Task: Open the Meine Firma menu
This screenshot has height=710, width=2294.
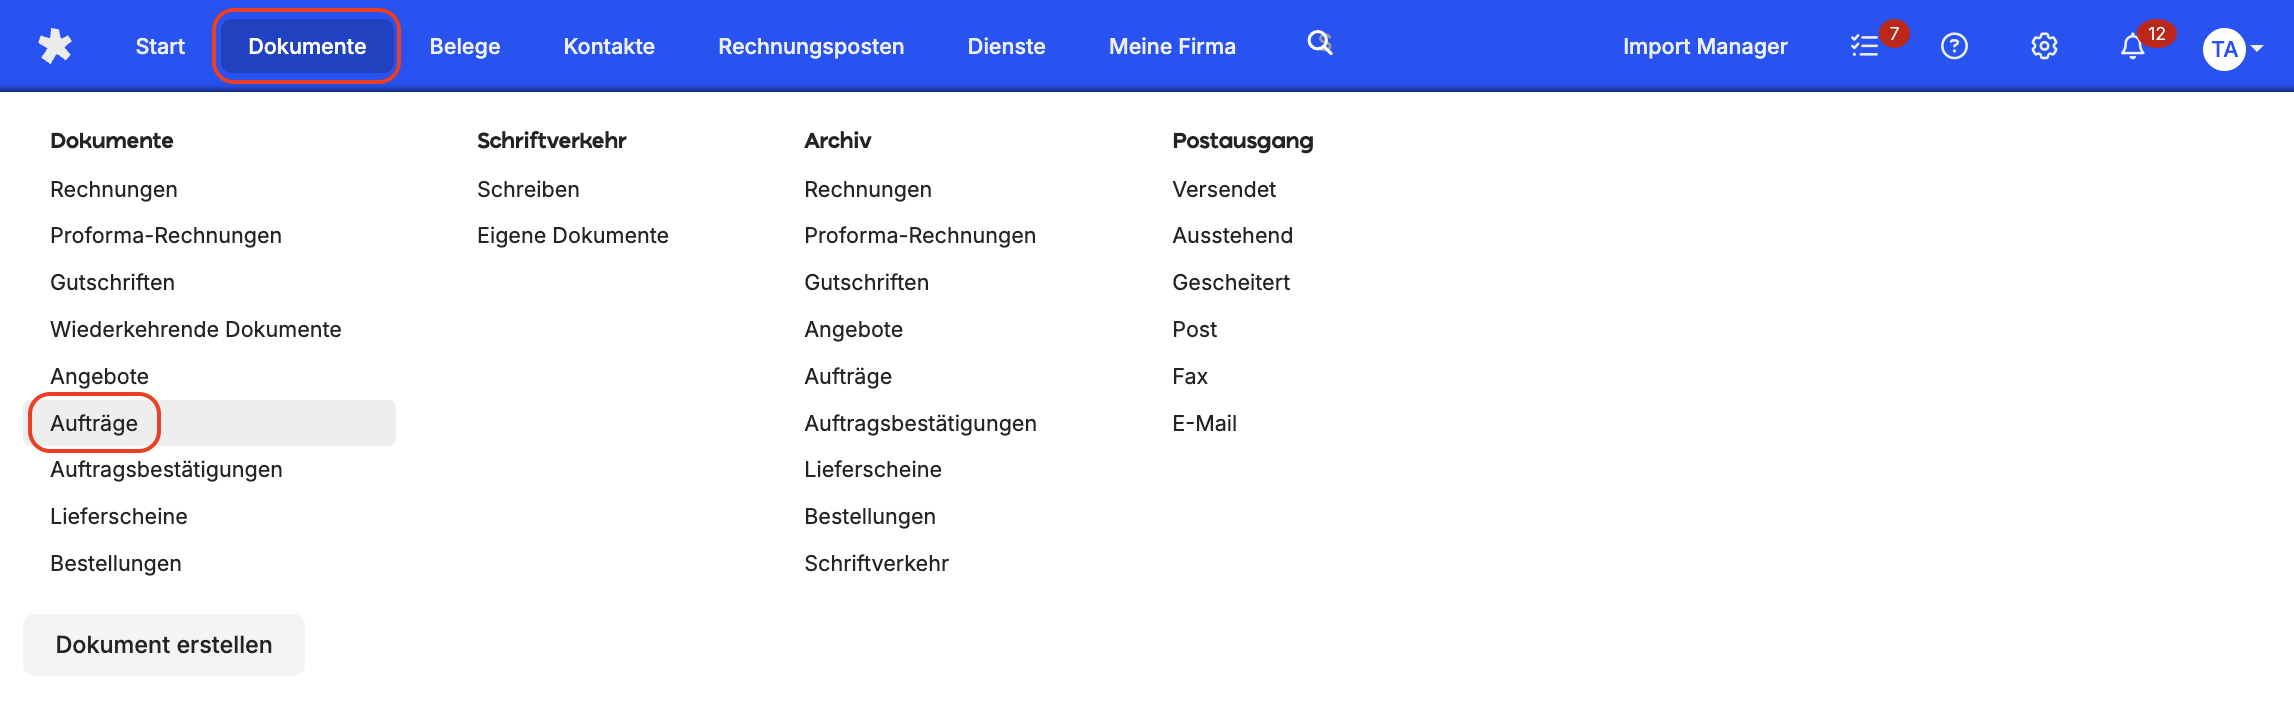Action: (1172, 46)
